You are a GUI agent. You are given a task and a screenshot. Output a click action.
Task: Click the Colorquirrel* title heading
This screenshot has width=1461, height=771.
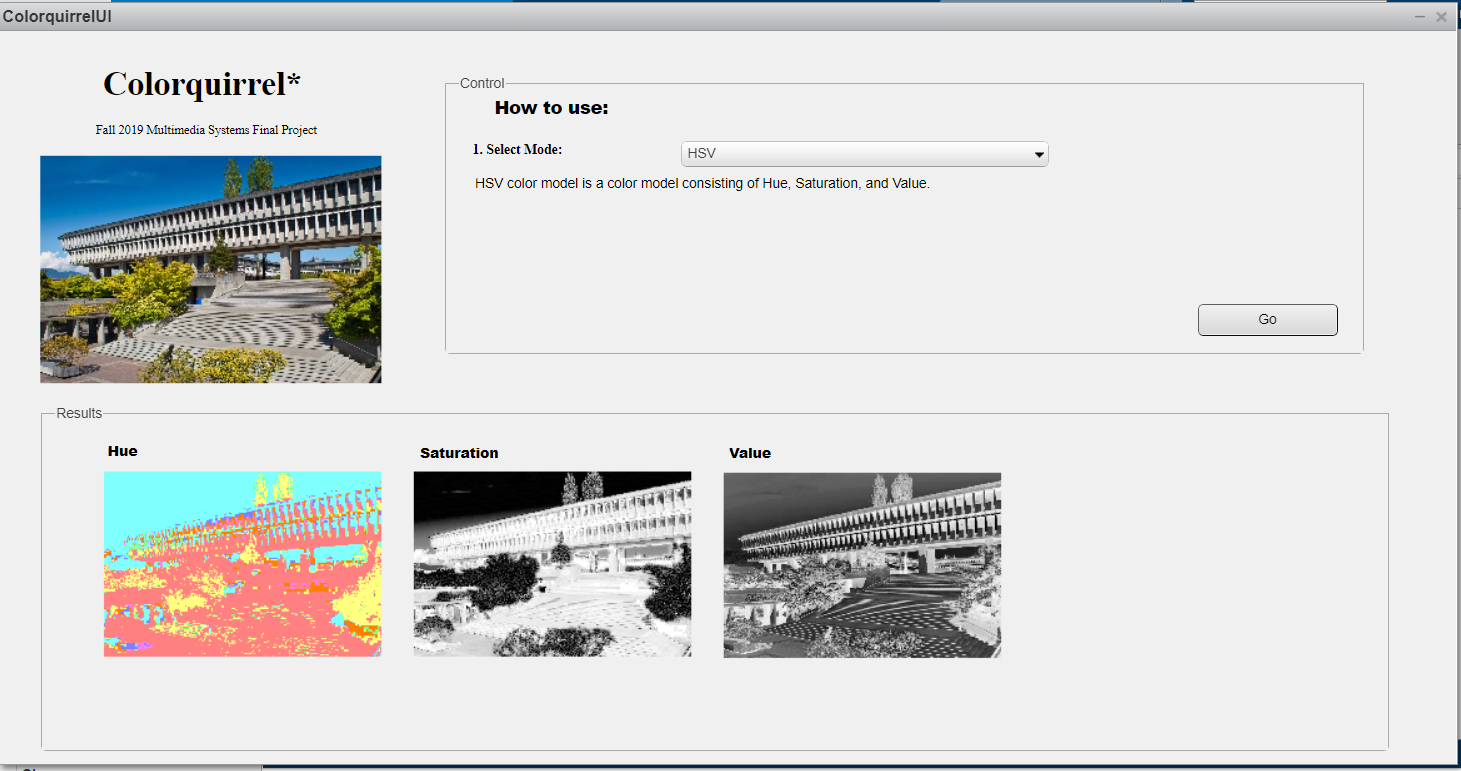click(202, 85)
